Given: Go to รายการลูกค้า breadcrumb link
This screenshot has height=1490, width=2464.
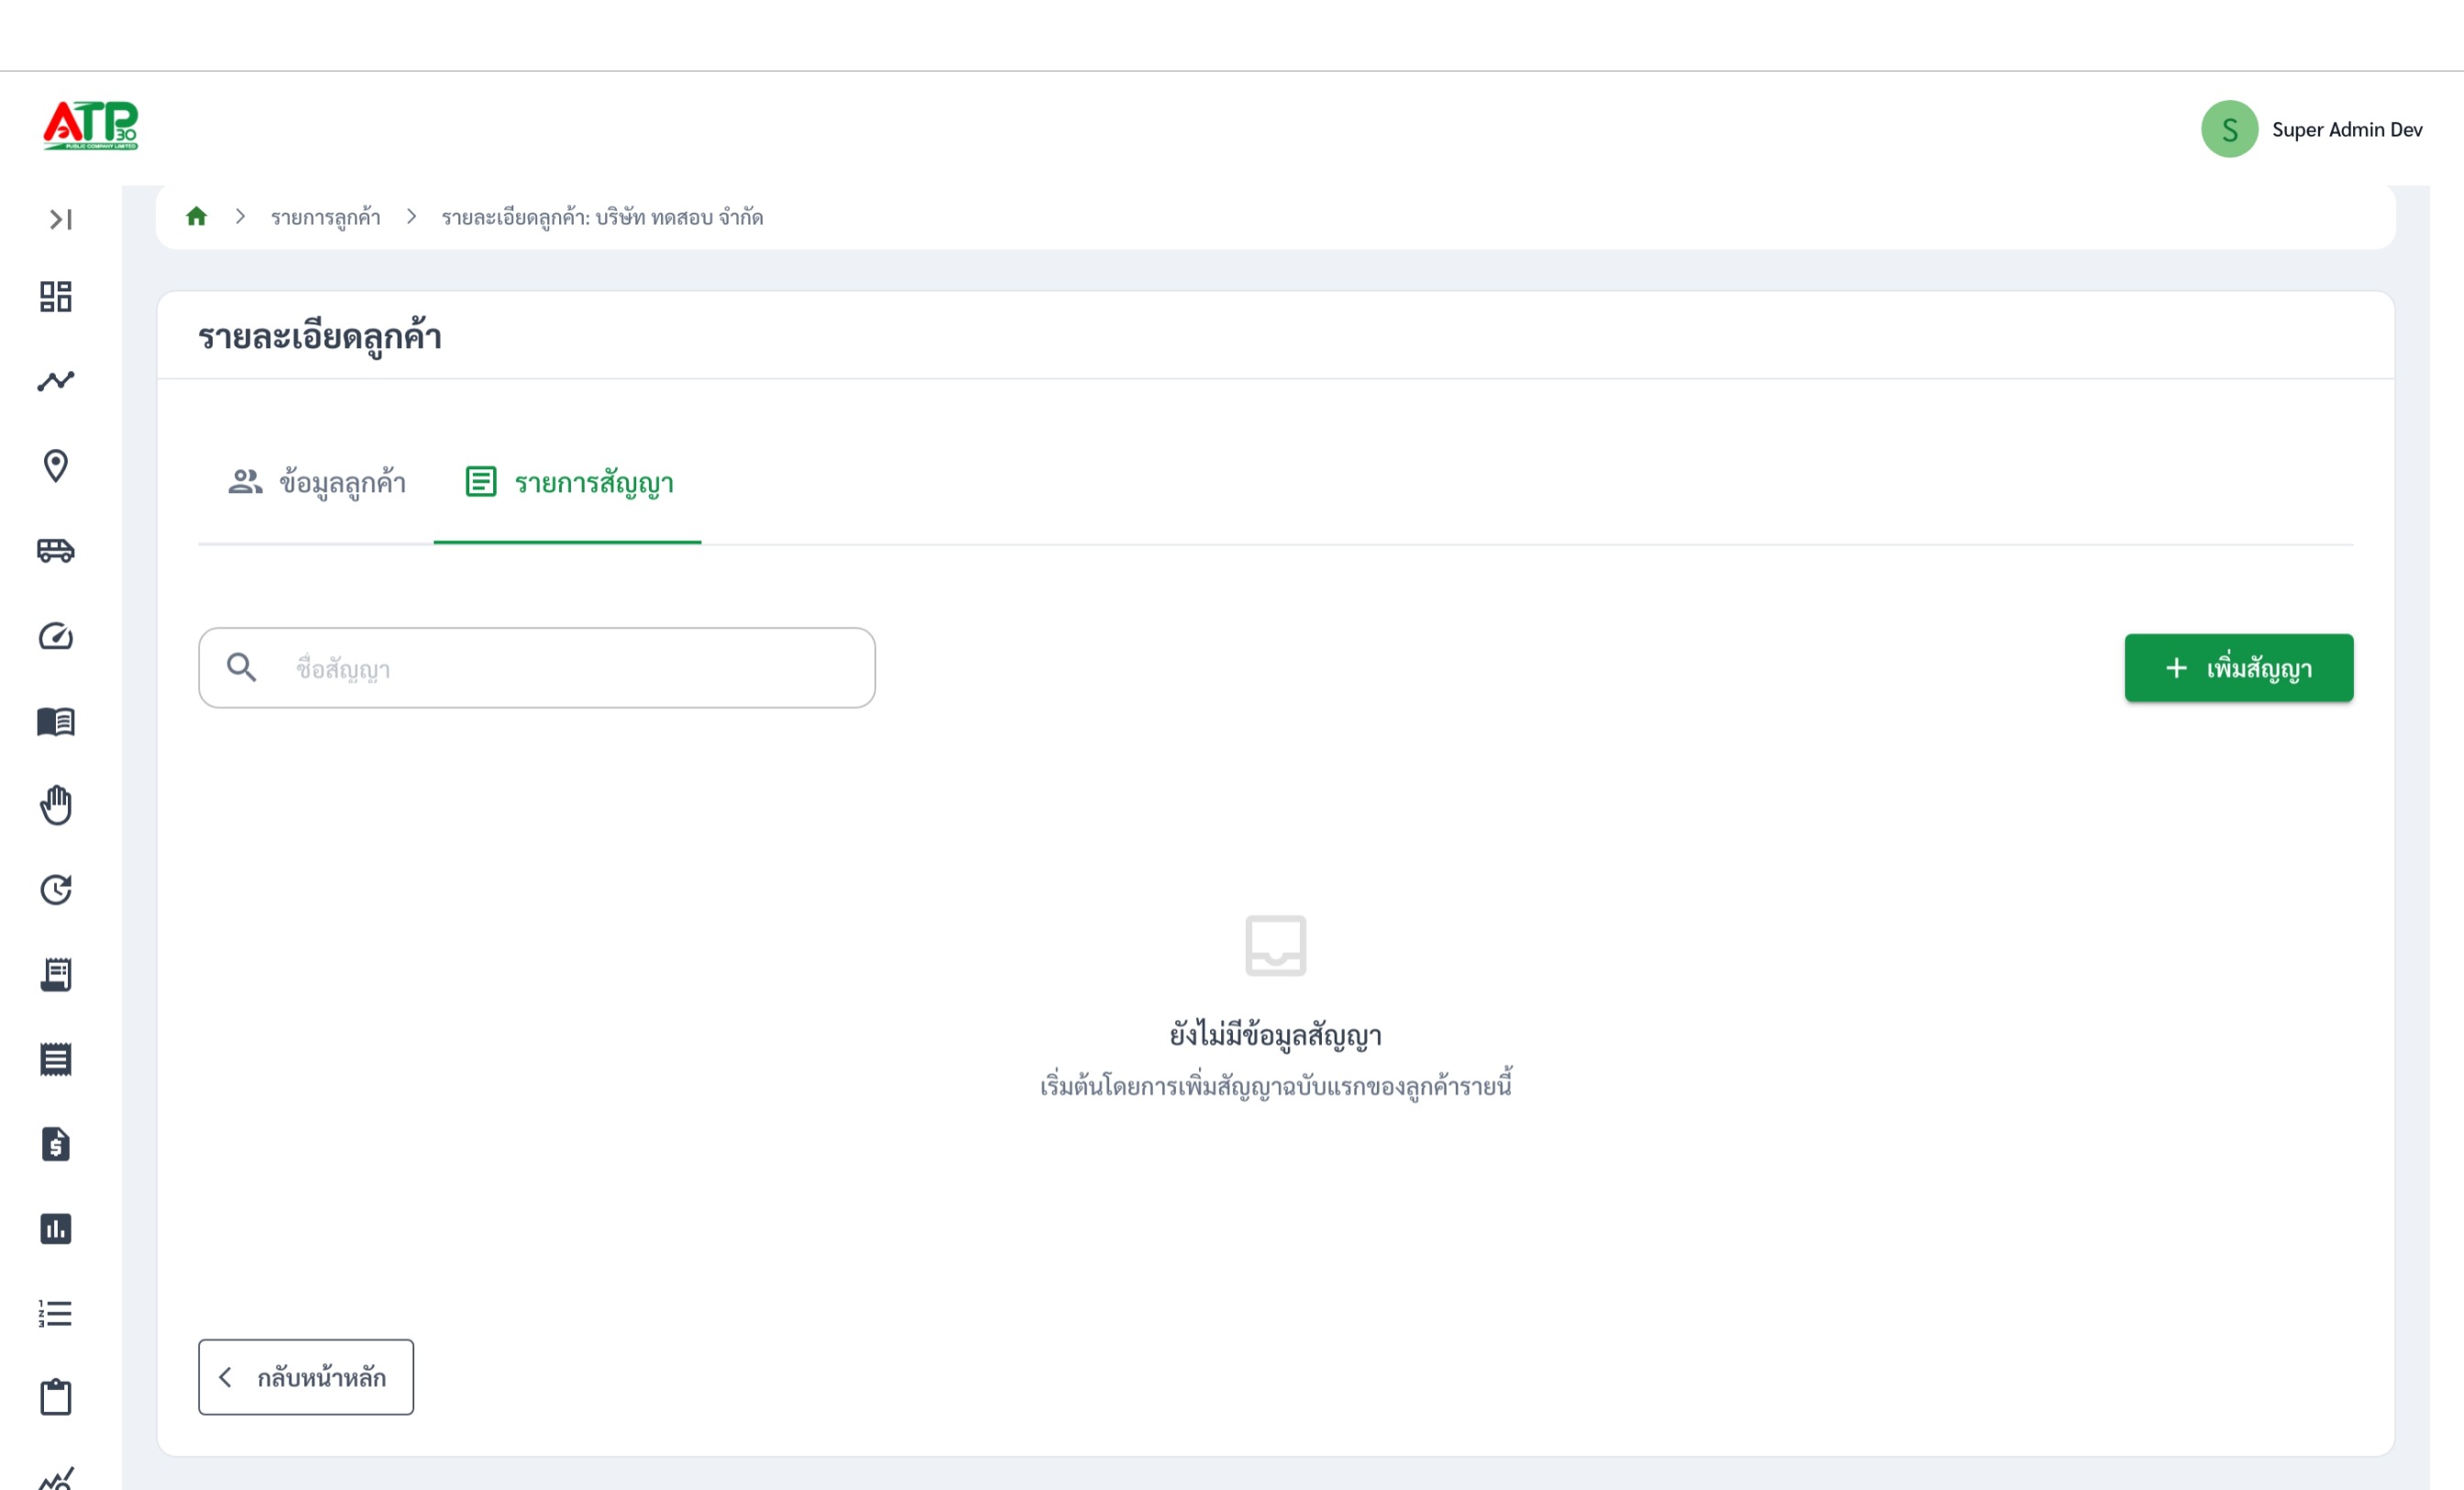Looking at the screenshot, I should pyautogui.click(x=326, y=217).
